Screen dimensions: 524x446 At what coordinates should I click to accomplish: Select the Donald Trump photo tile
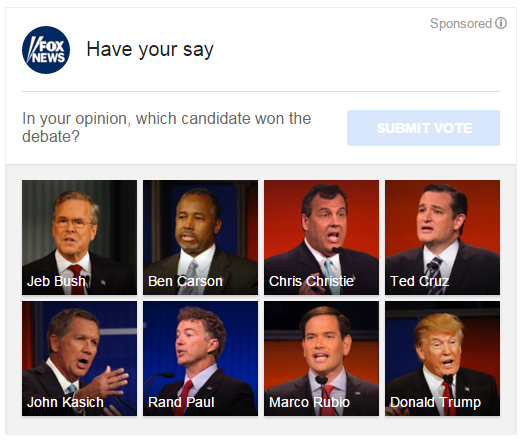point(442,358)
